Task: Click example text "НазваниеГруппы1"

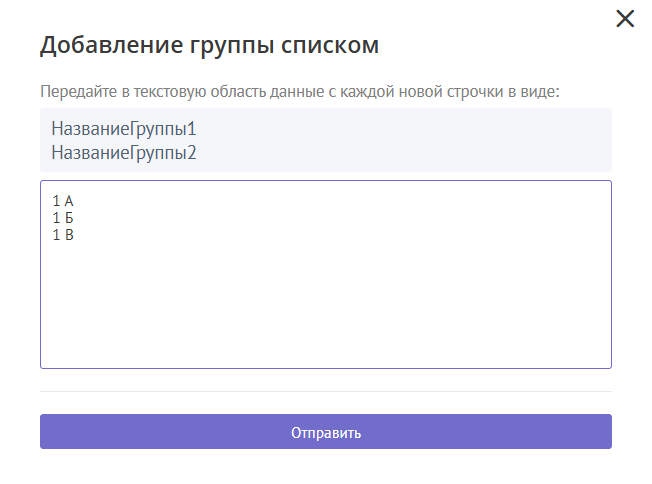Action: click(x=124, y=129)
